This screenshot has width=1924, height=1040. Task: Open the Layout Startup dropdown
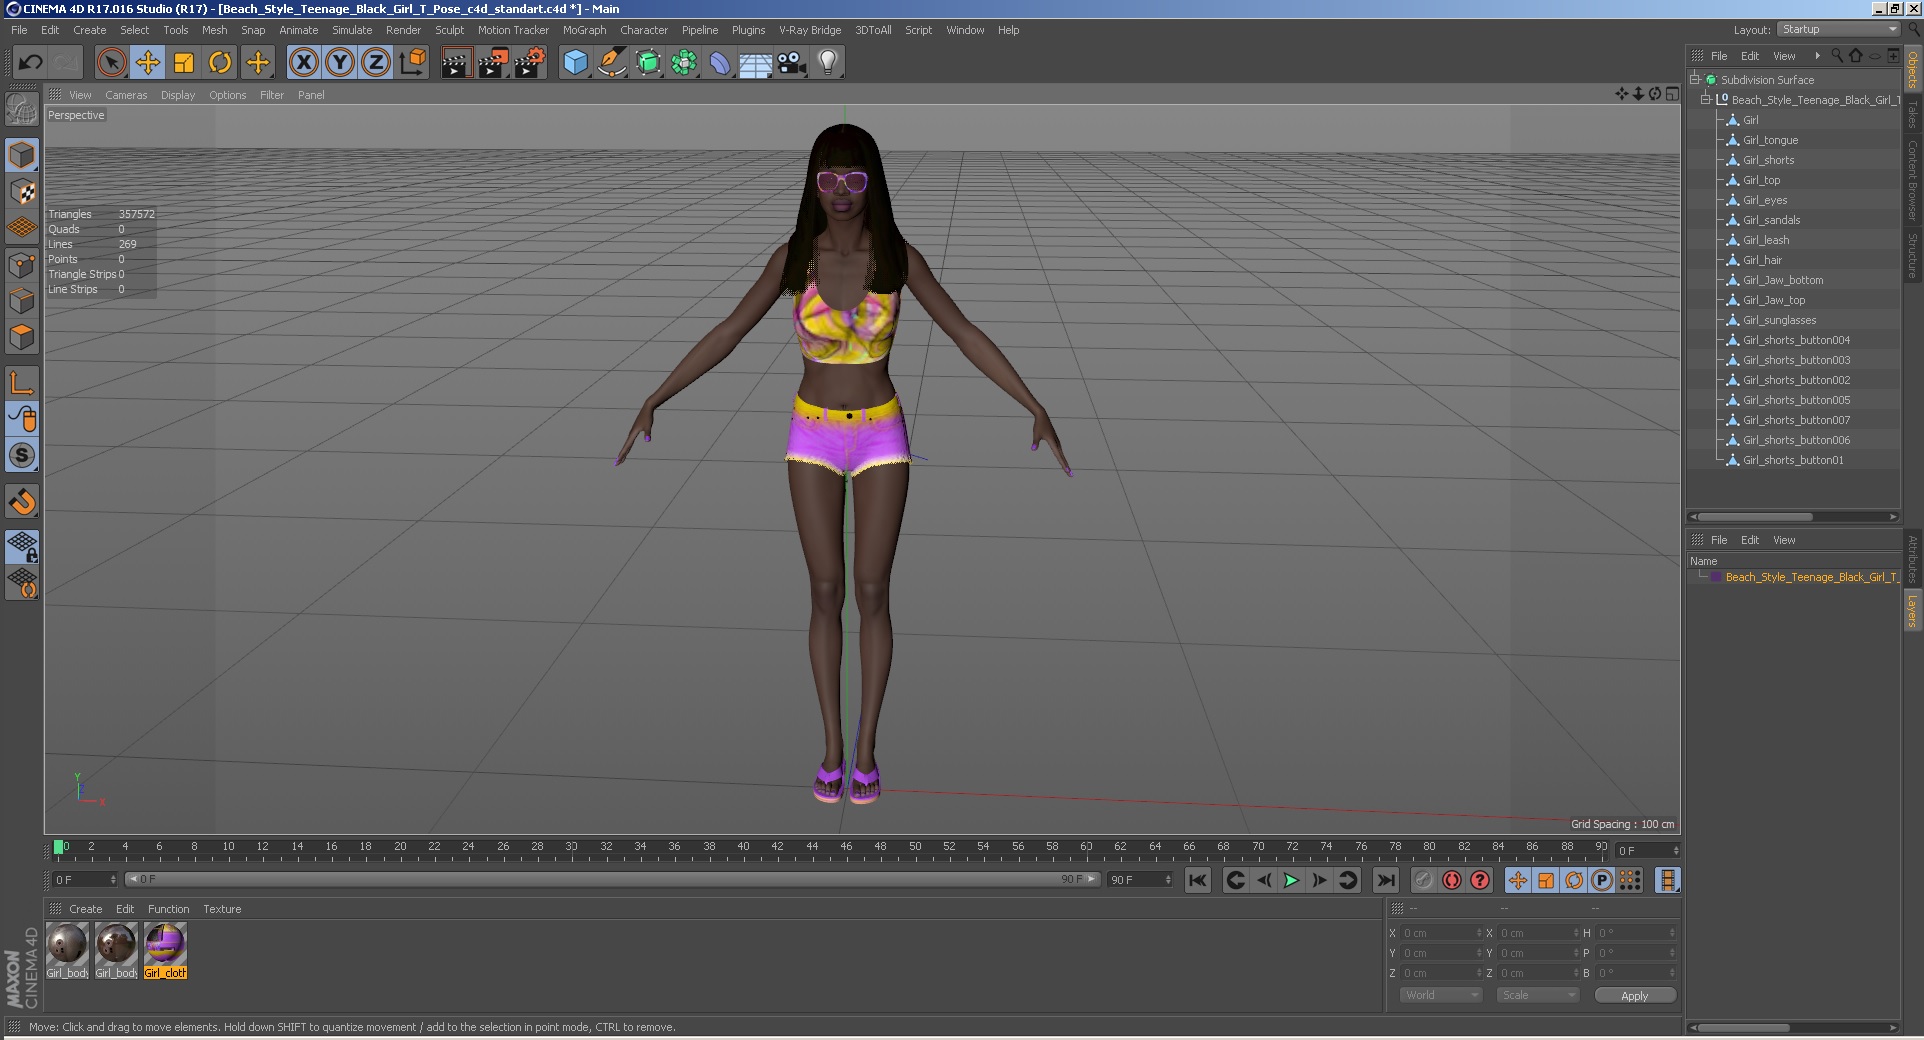[1838, 30]
